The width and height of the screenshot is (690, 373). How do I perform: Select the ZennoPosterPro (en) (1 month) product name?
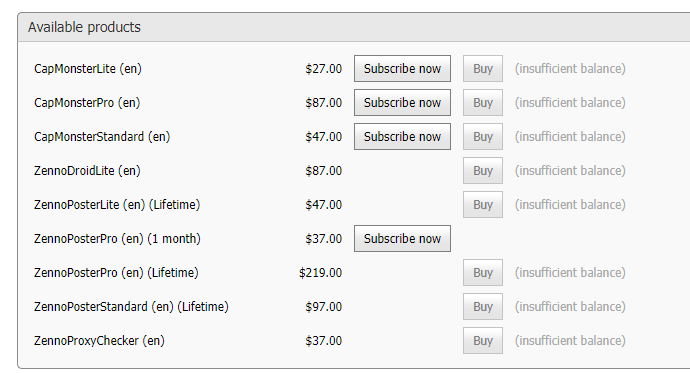pyautogui.click(x=117, y=239)
